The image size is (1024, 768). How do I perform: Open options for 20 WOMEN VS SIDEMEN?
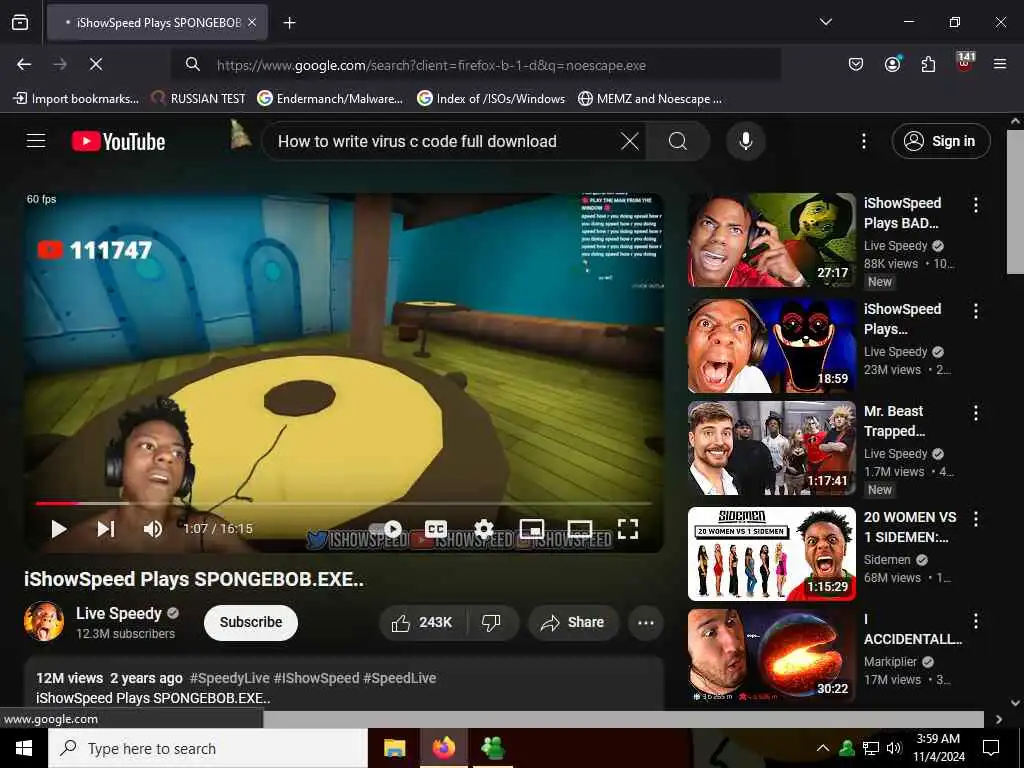point(976,519)
